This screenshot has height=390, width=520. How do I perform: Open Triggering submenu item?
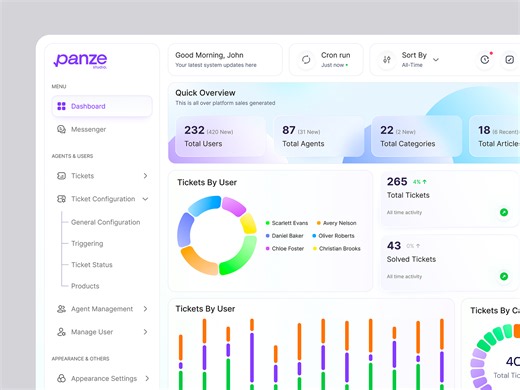[x=87, y=244]
